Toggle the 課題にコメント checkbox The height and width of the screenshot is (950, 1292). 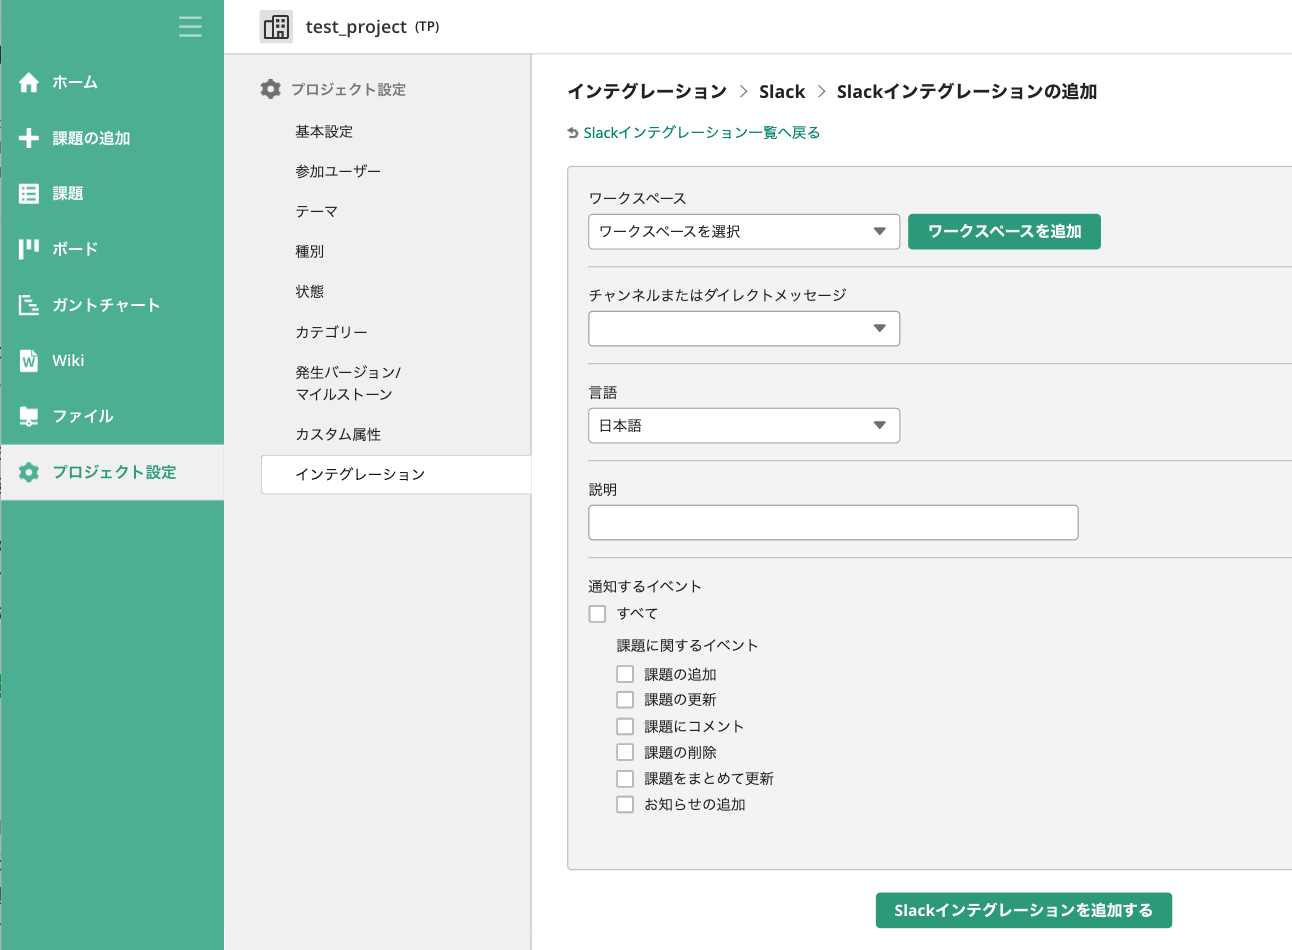[x=625, y=726]
